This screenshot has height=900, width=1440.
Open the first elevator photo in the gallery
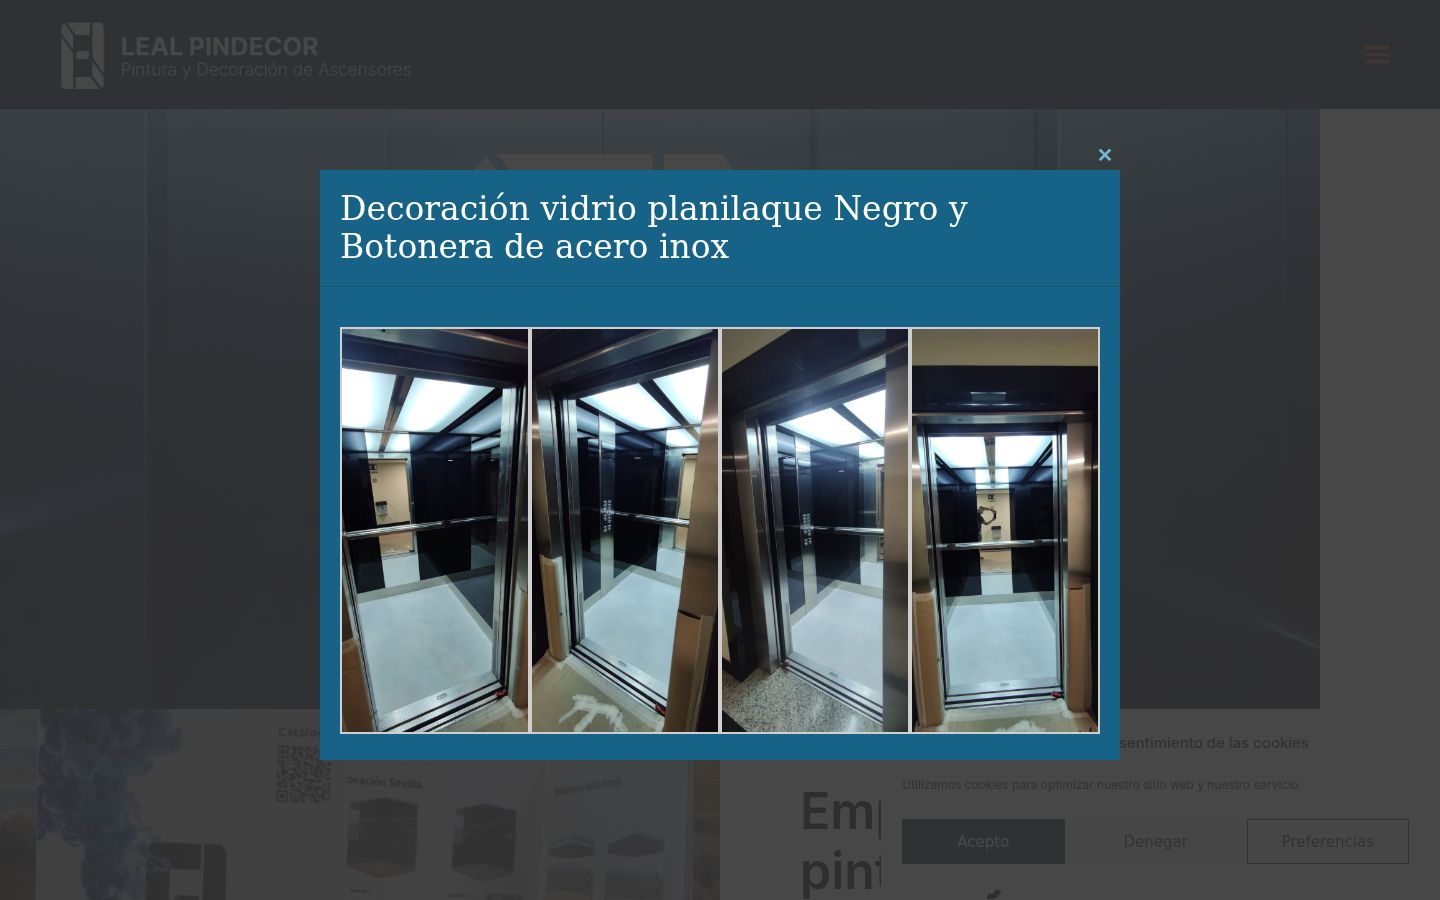point(435,530)
